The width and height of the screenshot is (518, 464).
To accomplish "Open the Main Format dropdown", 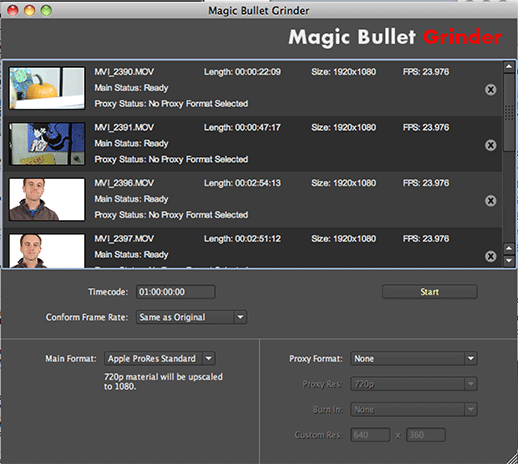I will click(160, 359).
